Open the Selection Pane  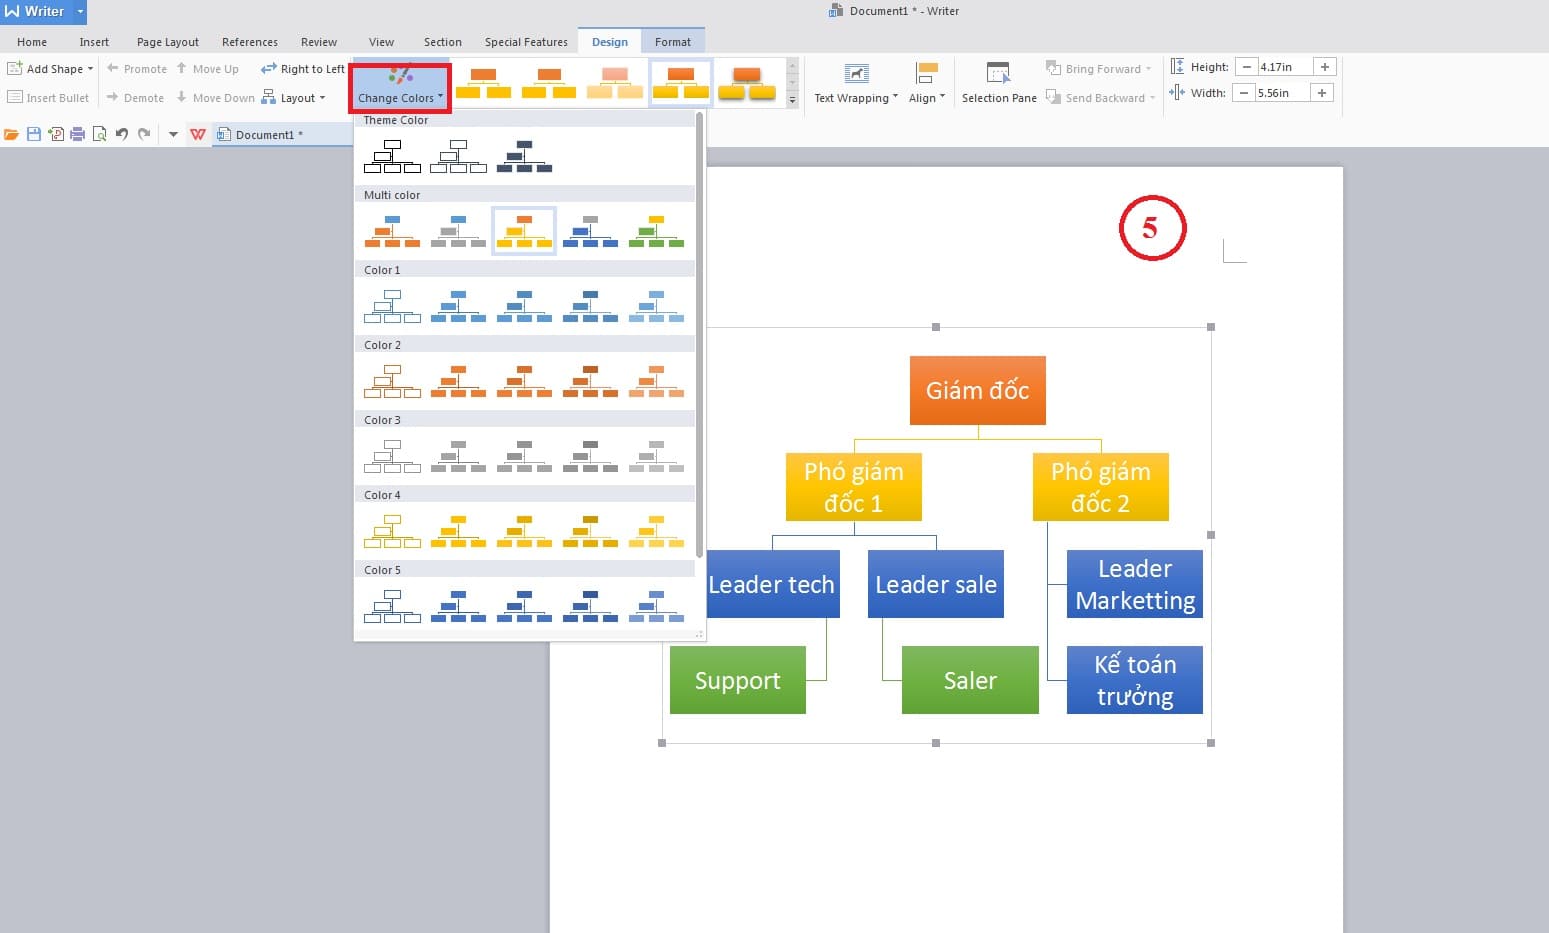click(999, 85)
